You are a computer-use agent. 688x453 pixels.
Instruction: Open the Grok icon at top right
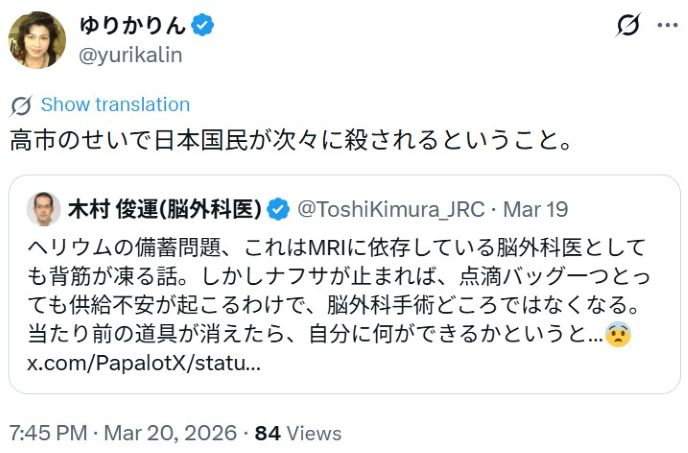click(628, 25)
